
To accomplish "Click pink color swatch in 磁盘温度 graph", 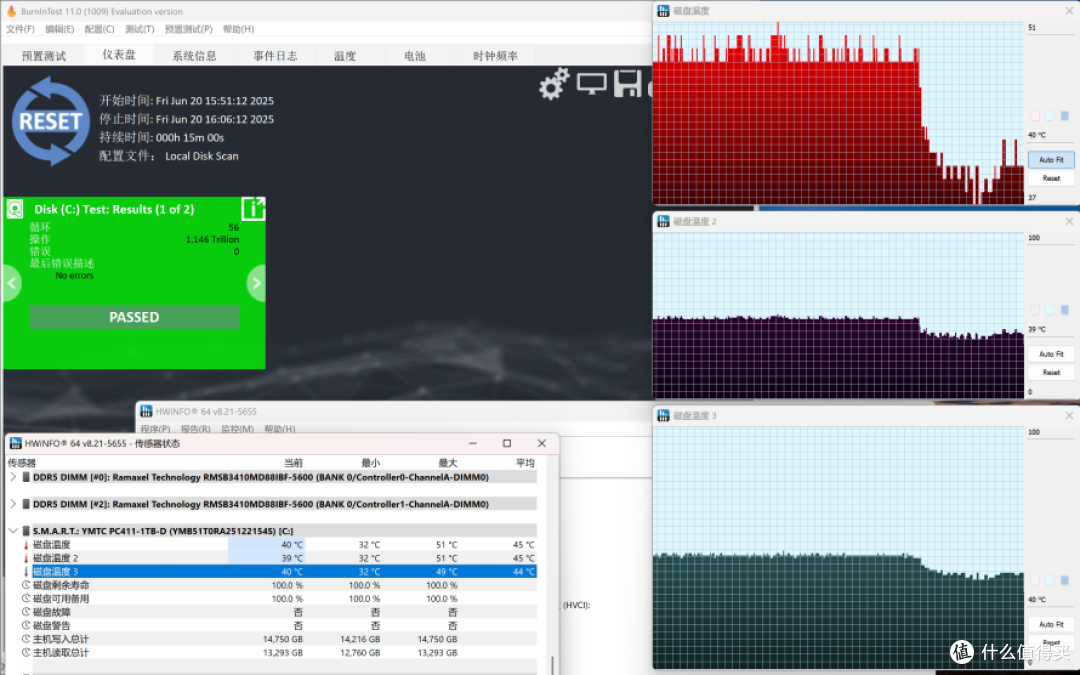I will click(x=1035, y=116).
